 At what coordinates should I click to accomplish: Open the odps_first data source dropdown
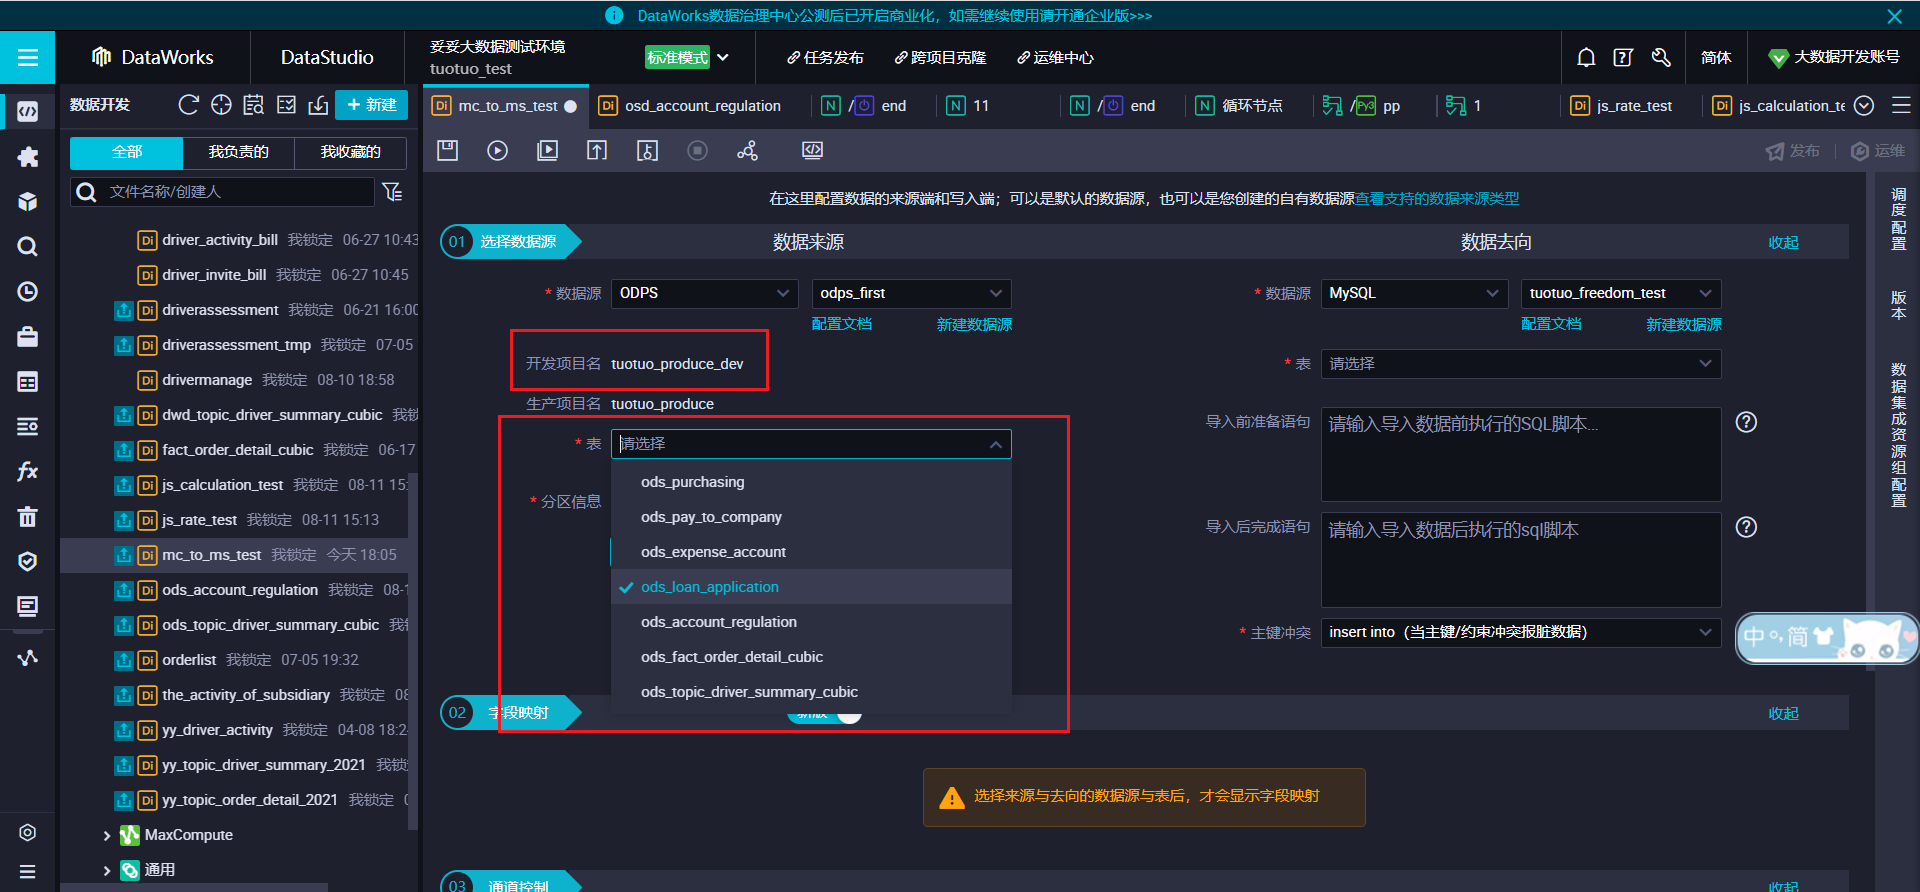(911, 293)
